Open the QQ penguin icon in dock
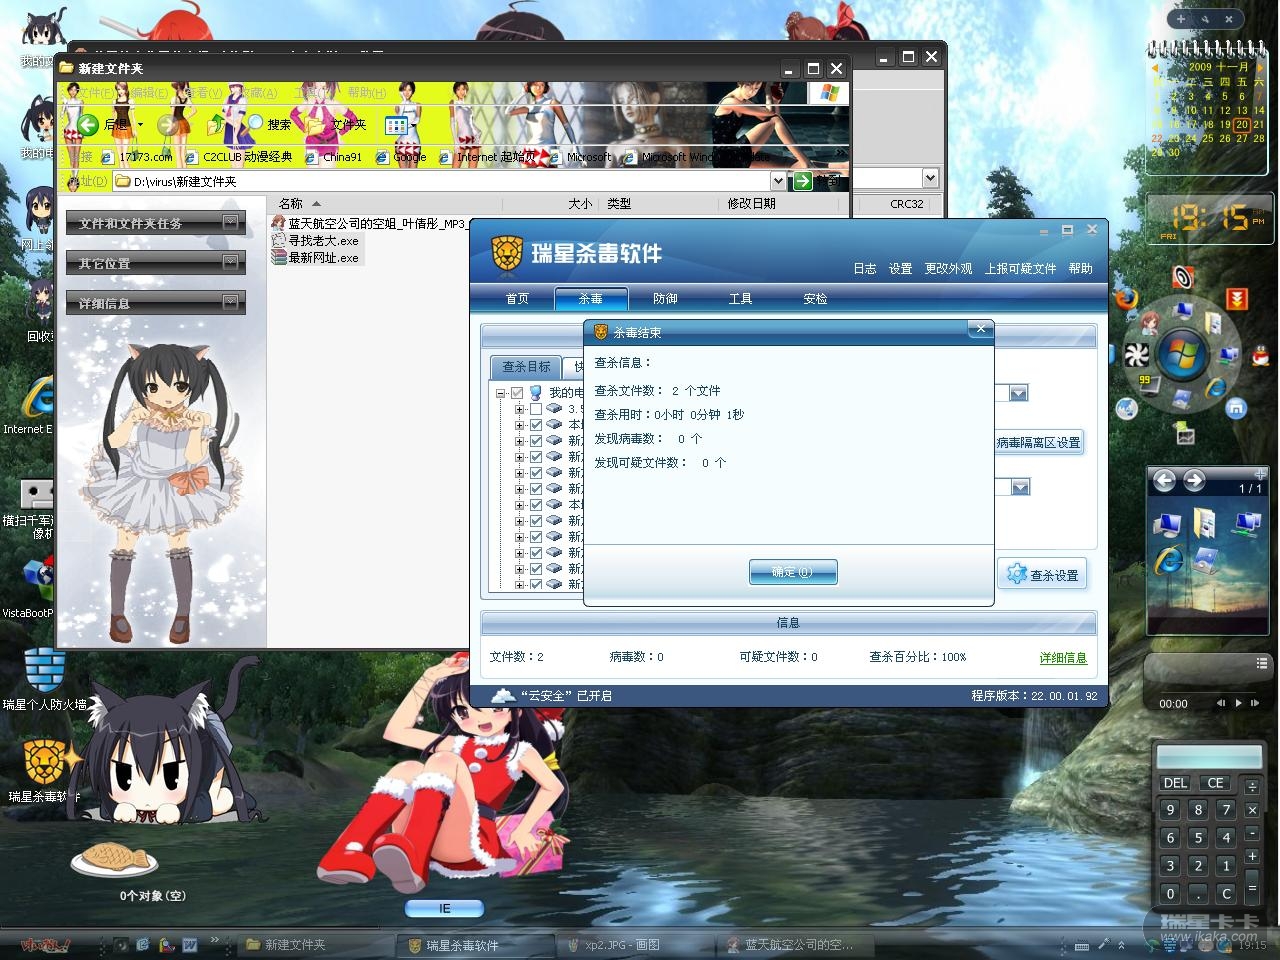The image size is (1280, 960). (x=1260, y=354)
